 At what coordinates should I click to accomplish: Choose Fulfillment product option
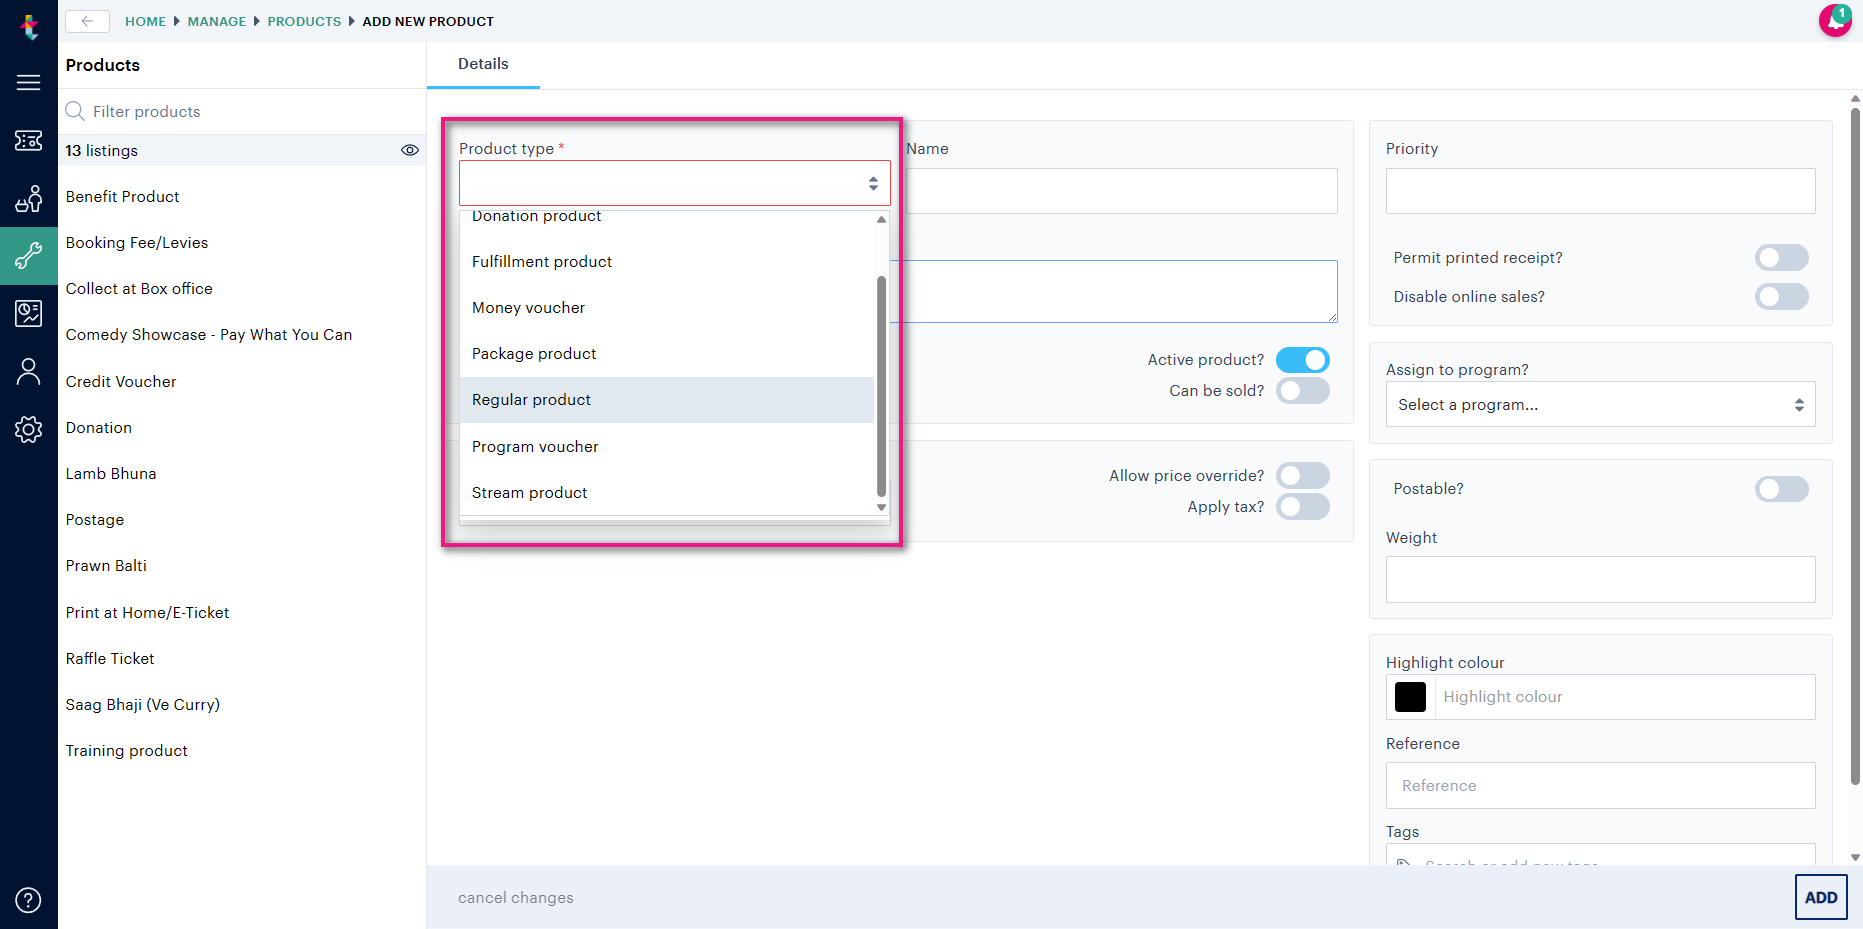[667, 262]
